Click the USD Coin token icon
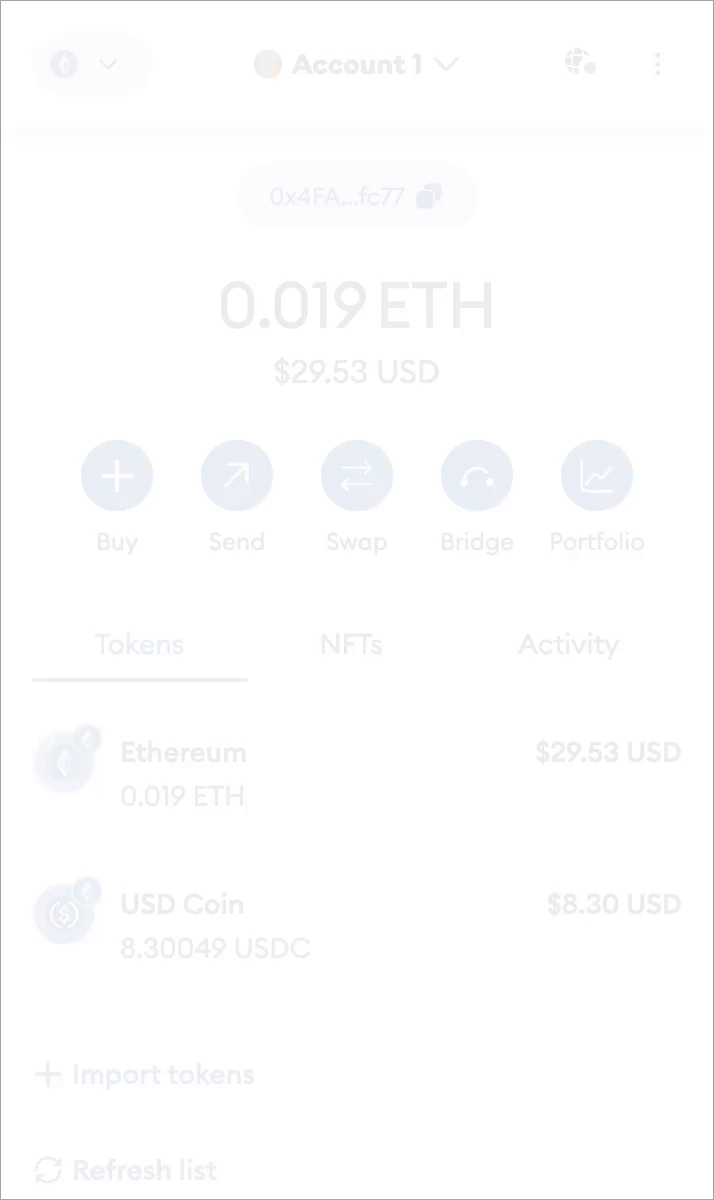 (64, 914)
